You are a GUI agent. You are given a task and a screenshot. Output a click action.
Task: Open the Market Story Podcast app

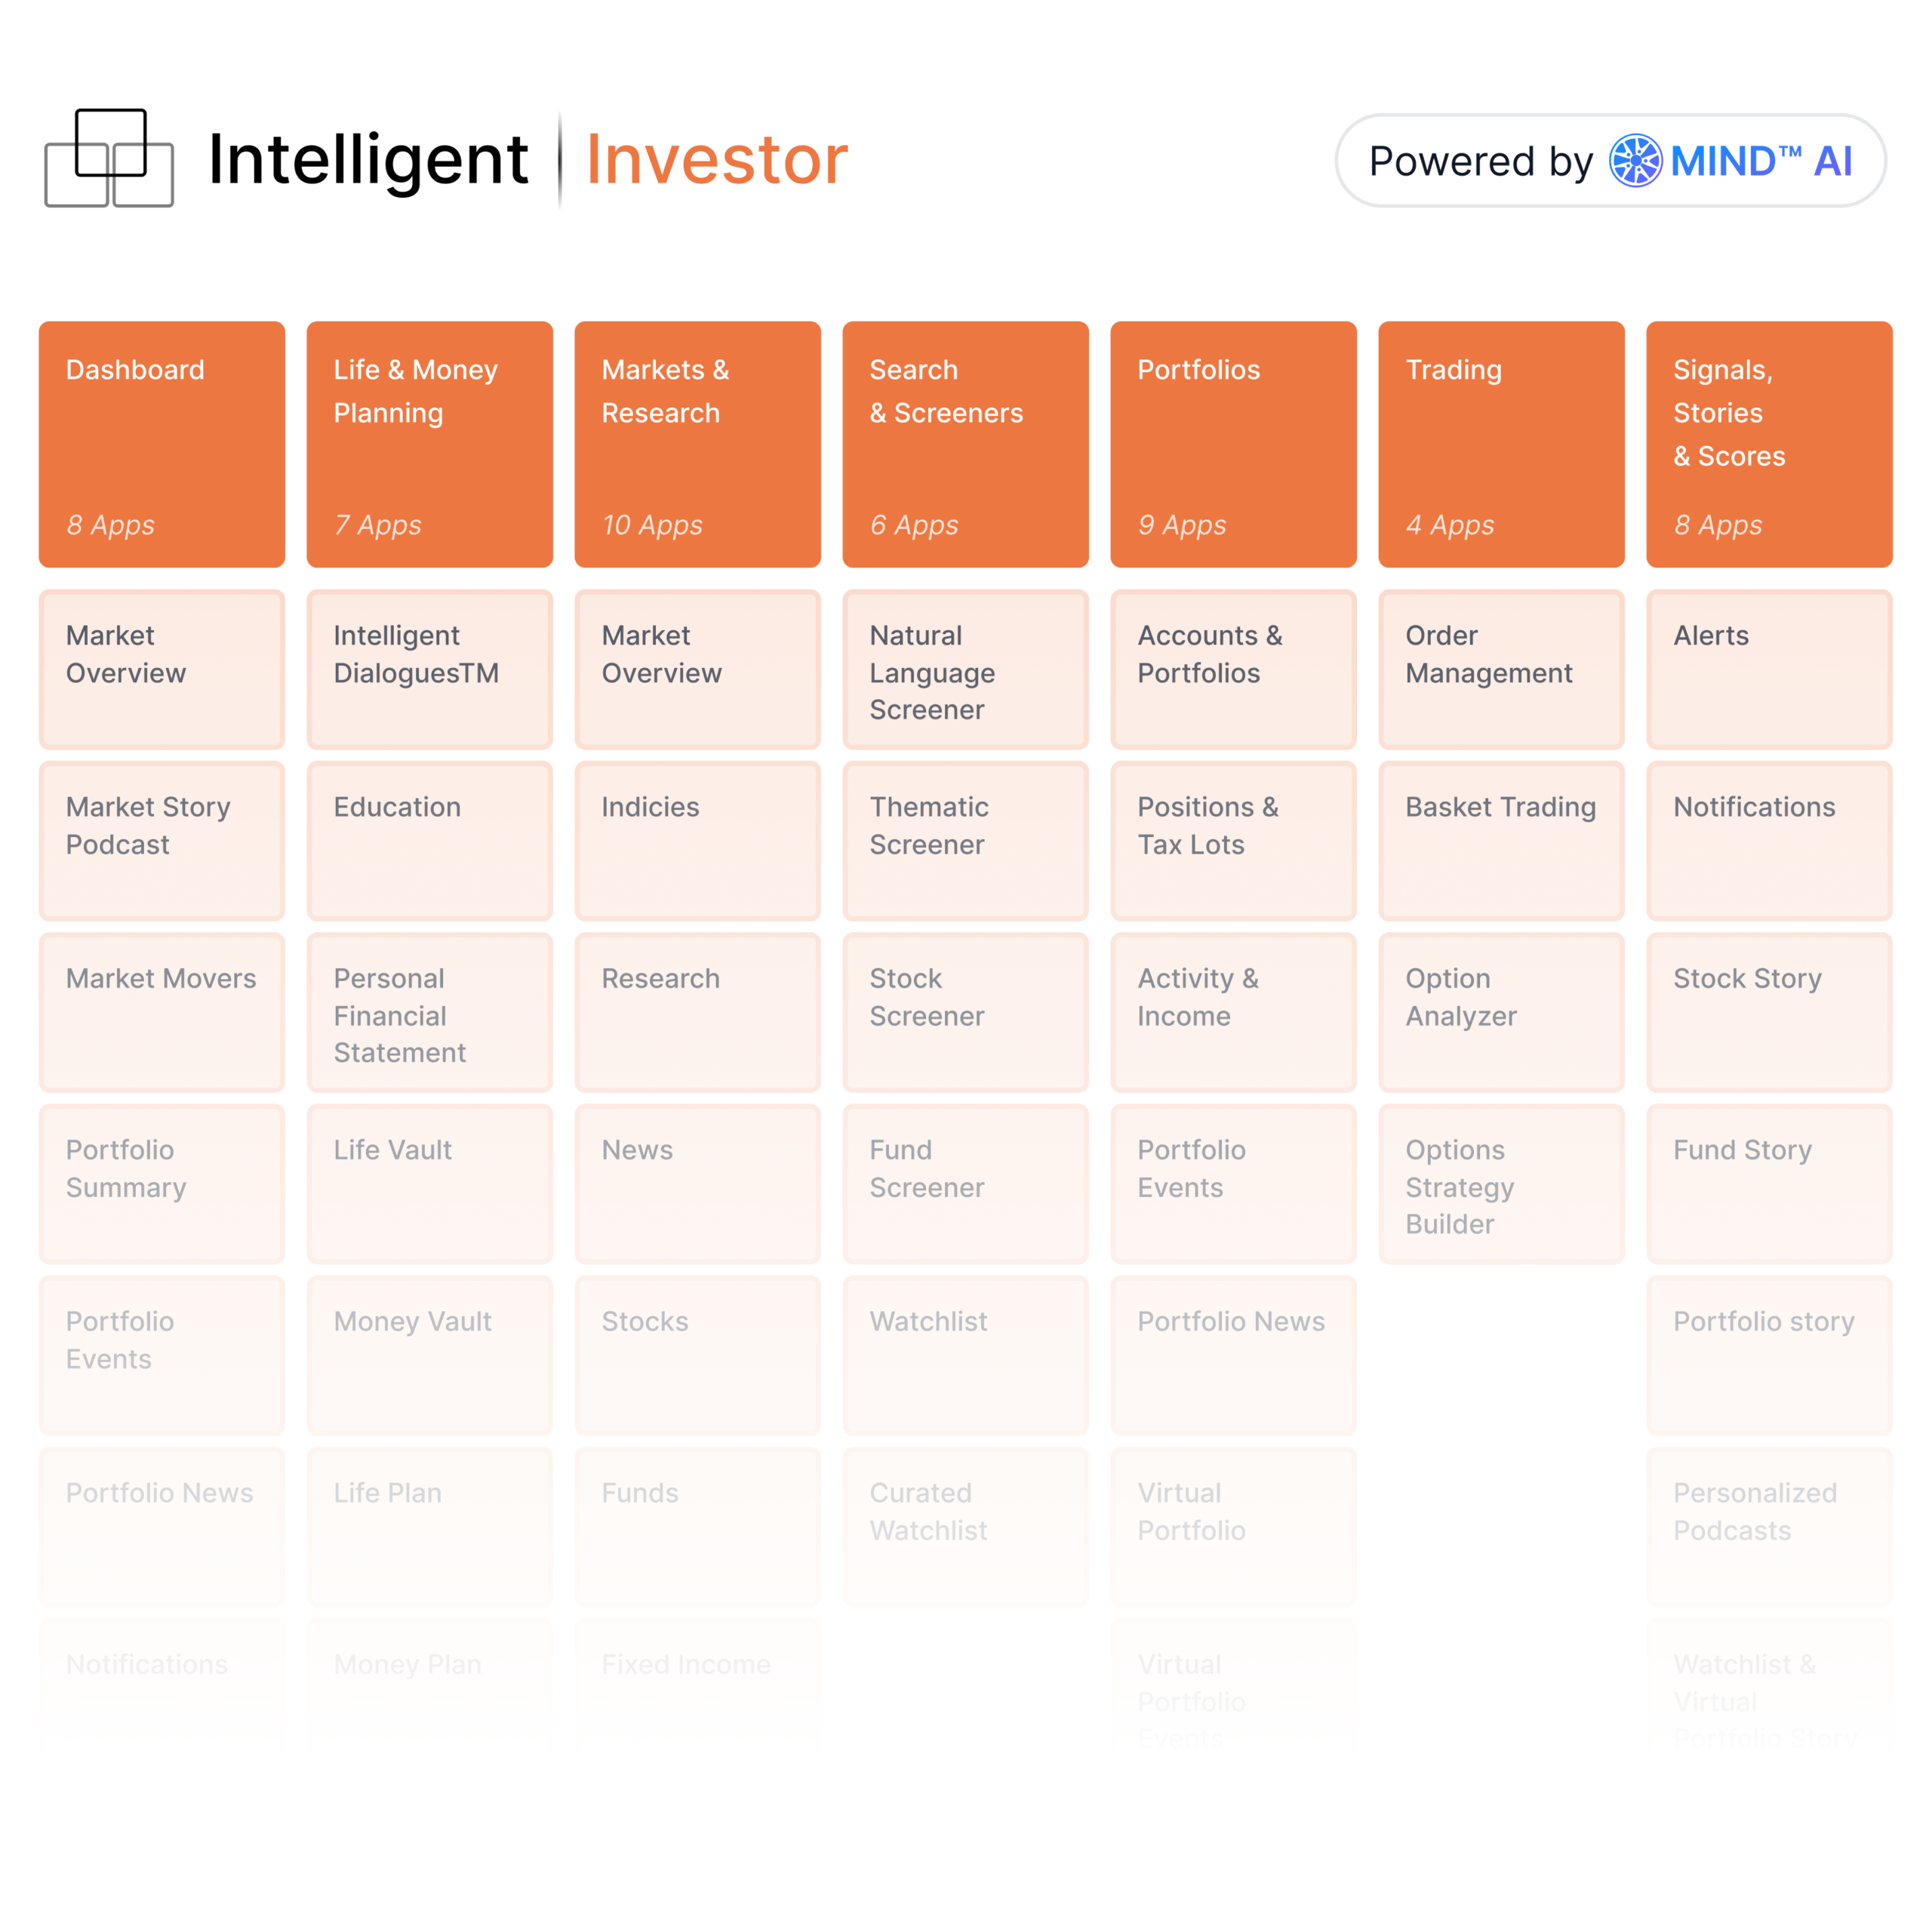coord(162,840)
